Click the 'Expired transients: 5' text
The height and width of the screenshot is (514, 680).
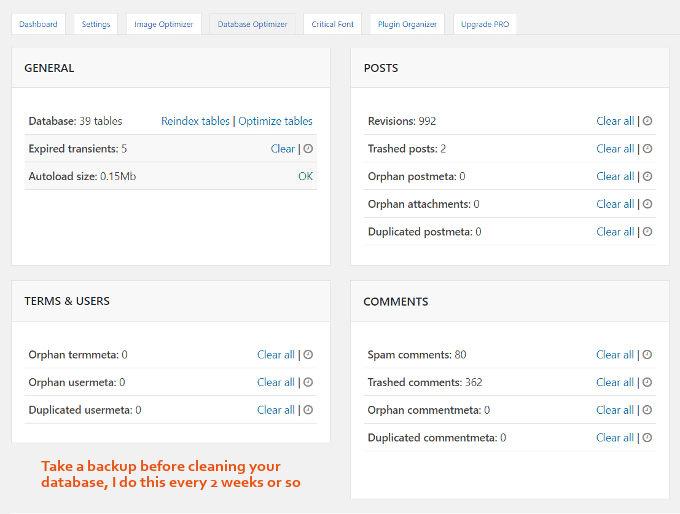(x=78, y=149)
